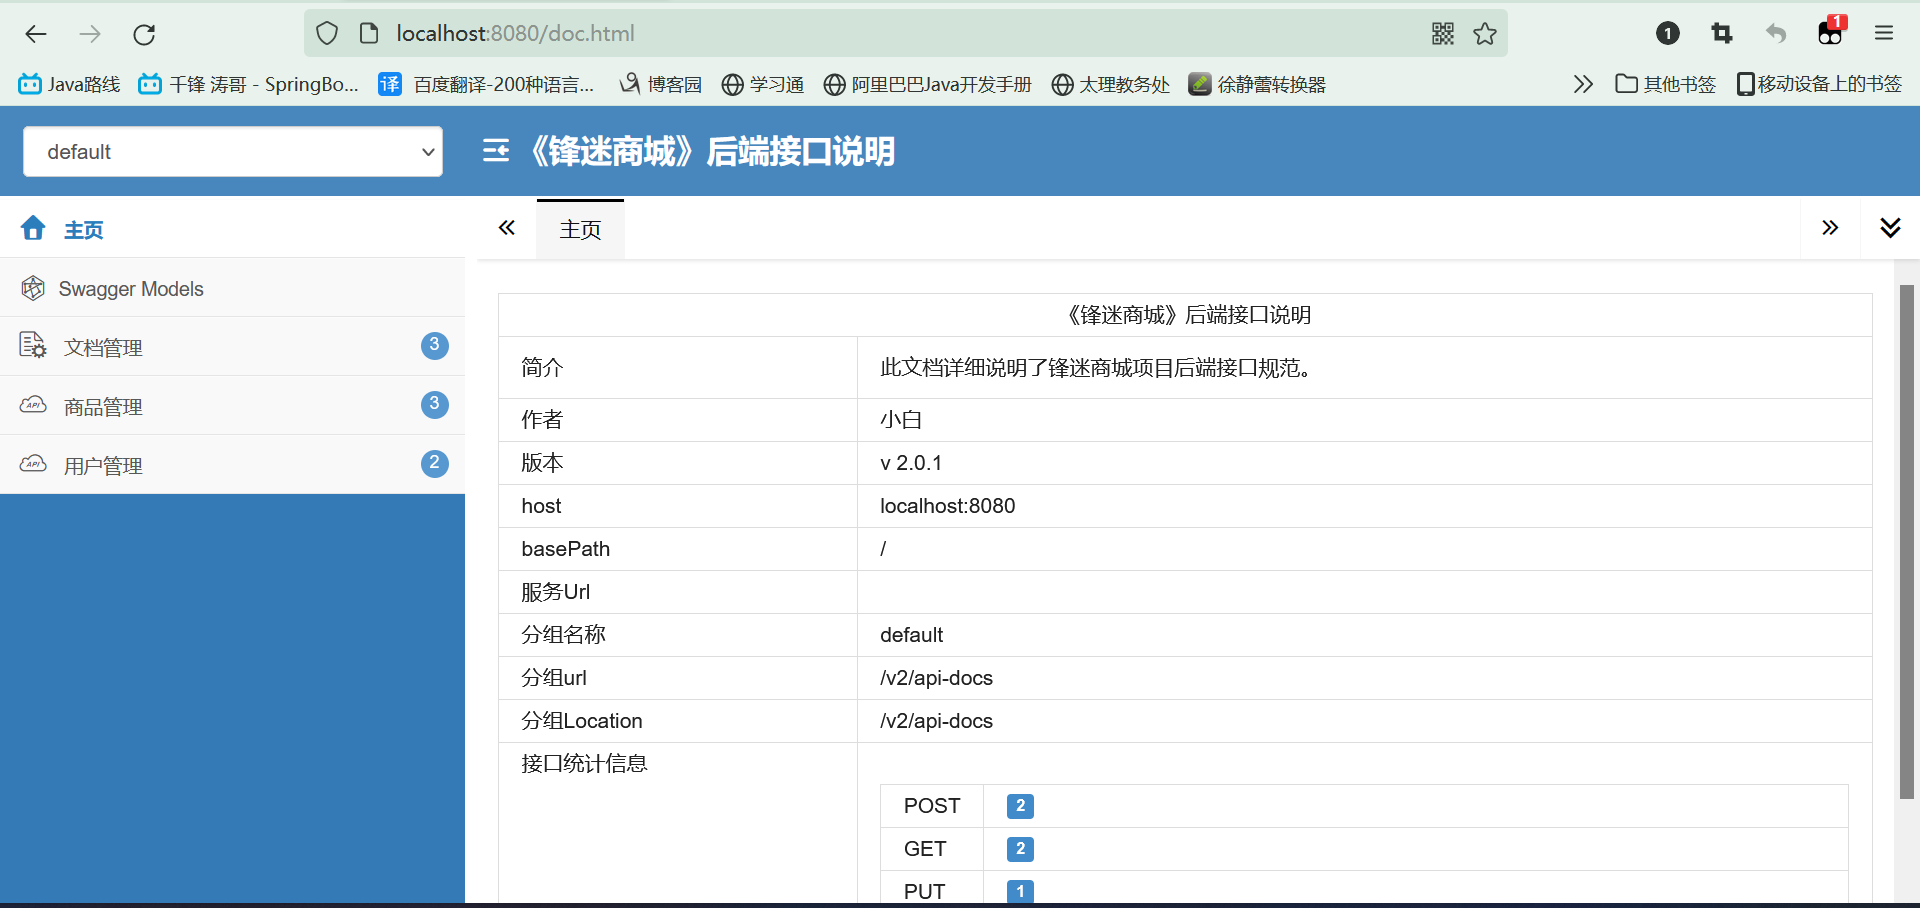Open the shield tracking protection icon
This screenshot has height=908, width=1920.
pyautogui.click(x=327, y=33)
